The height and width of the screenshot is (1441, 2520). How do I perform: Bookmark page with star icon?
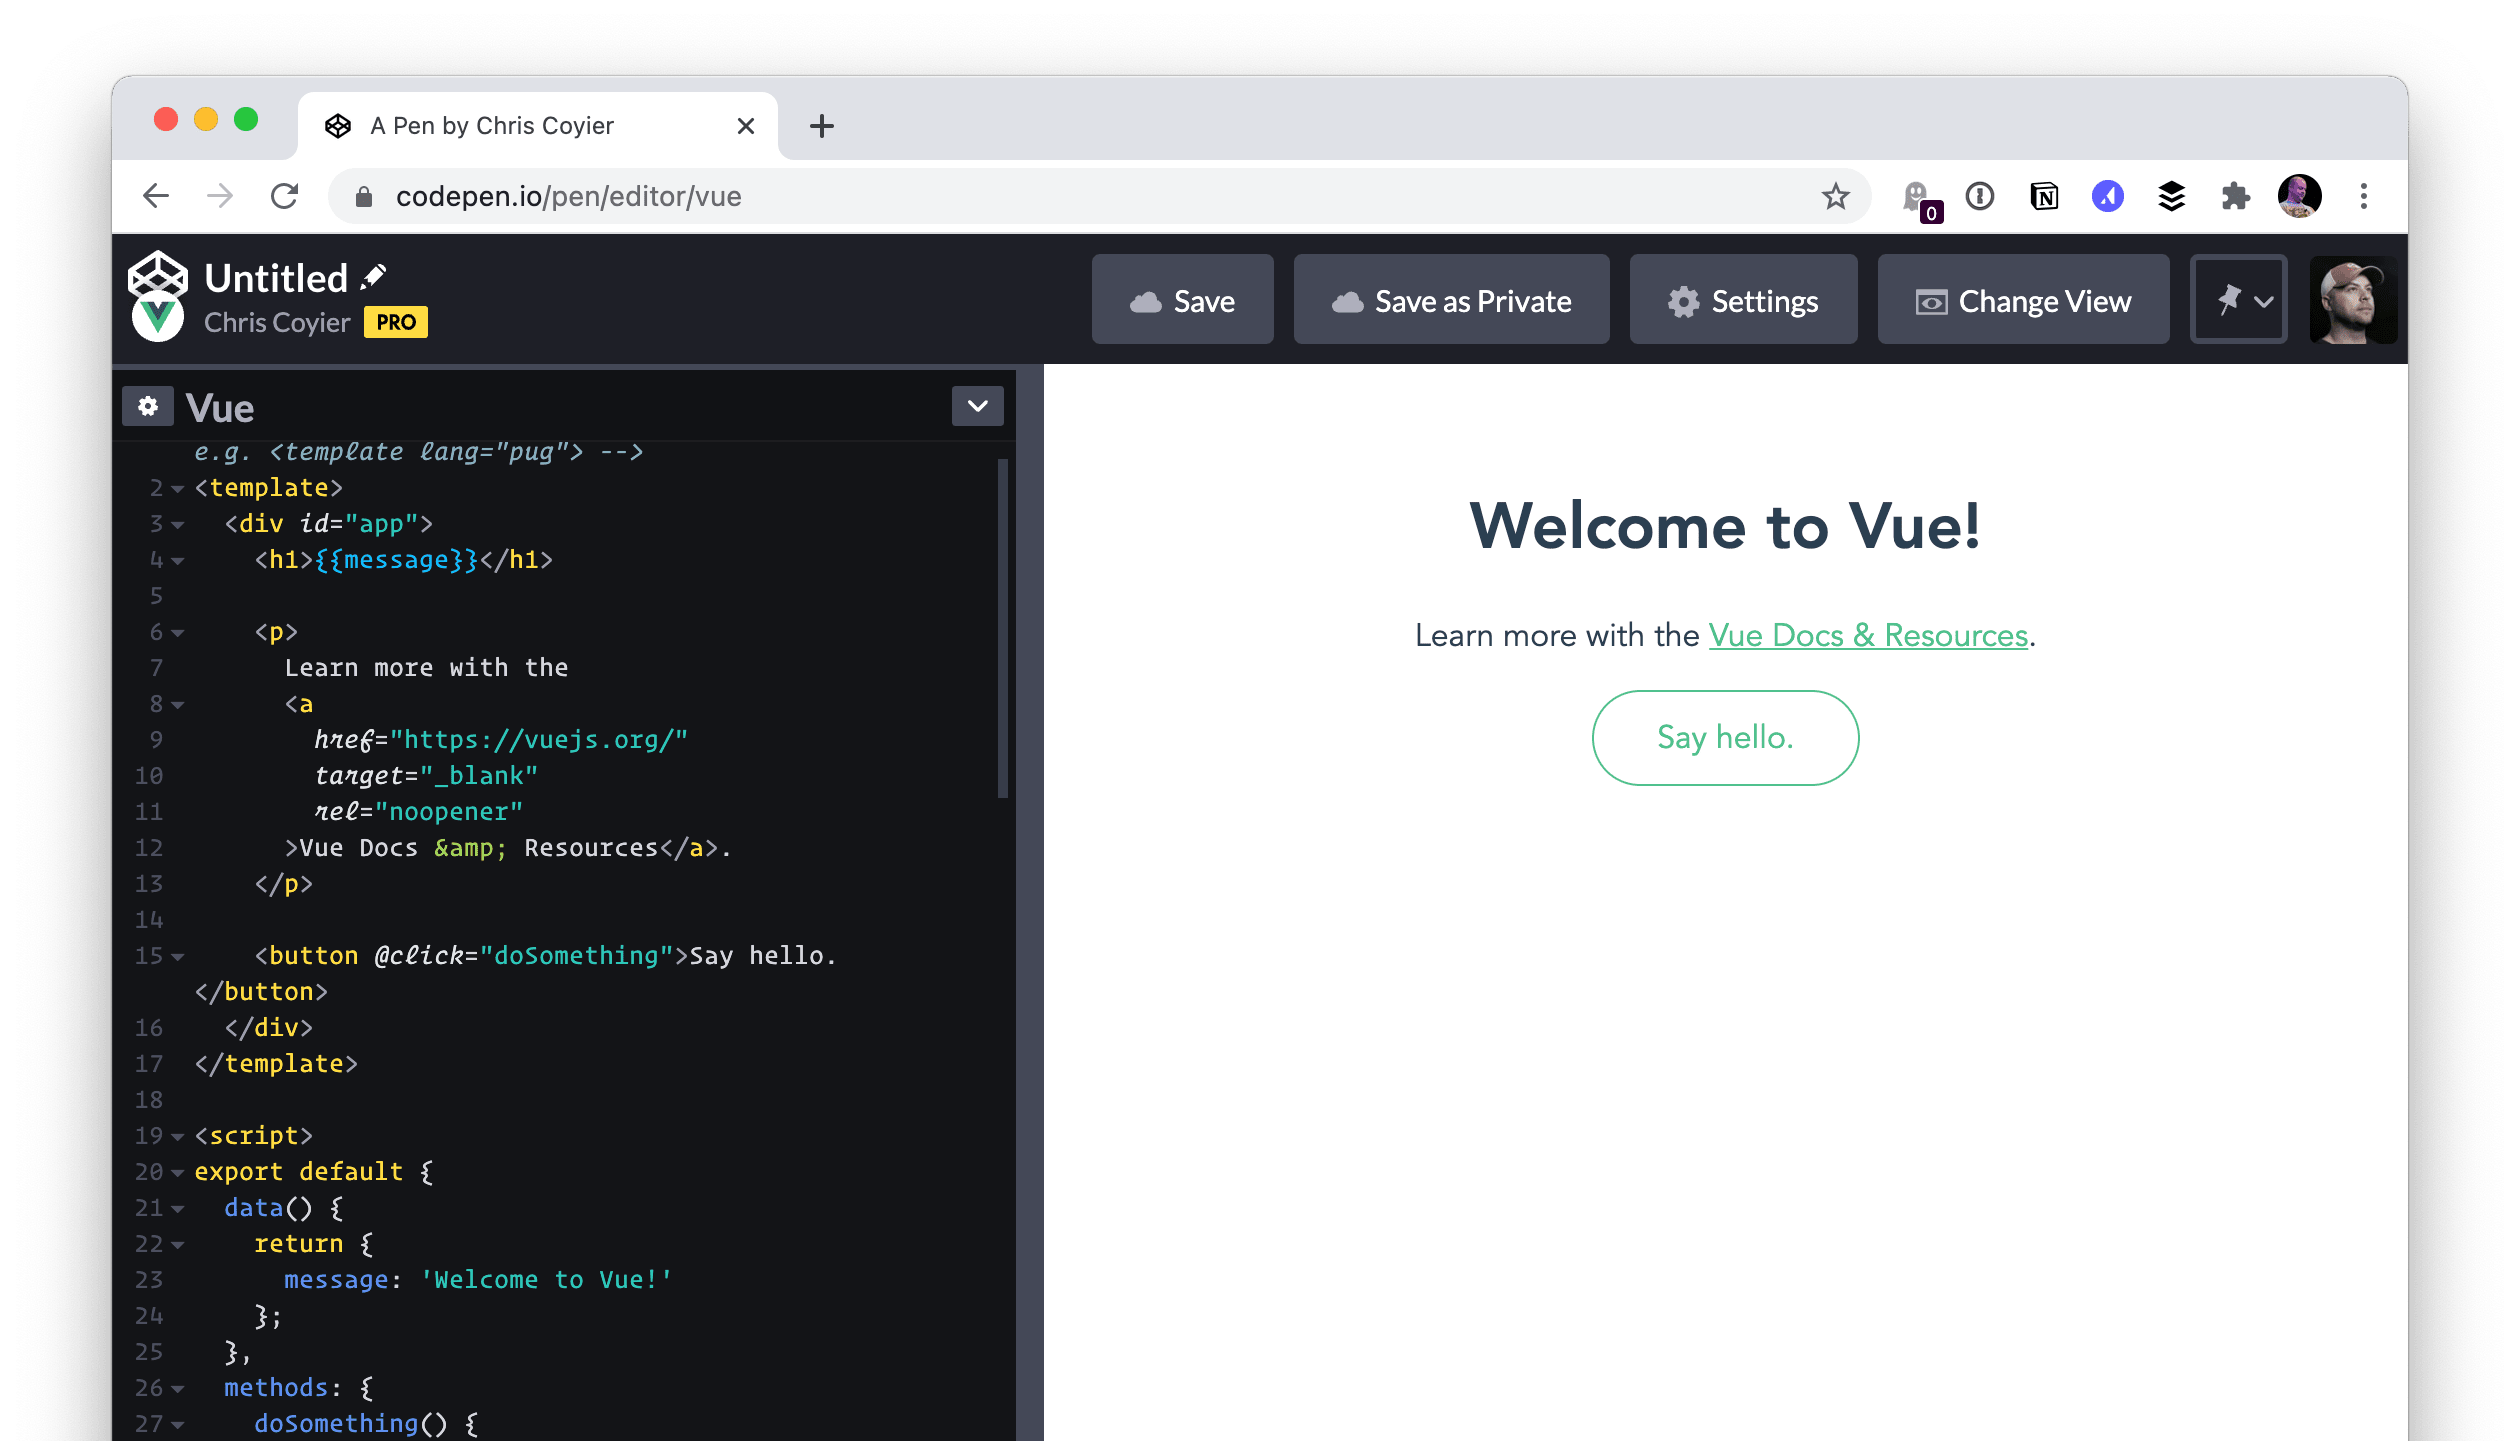click(x=1835, y=196)
